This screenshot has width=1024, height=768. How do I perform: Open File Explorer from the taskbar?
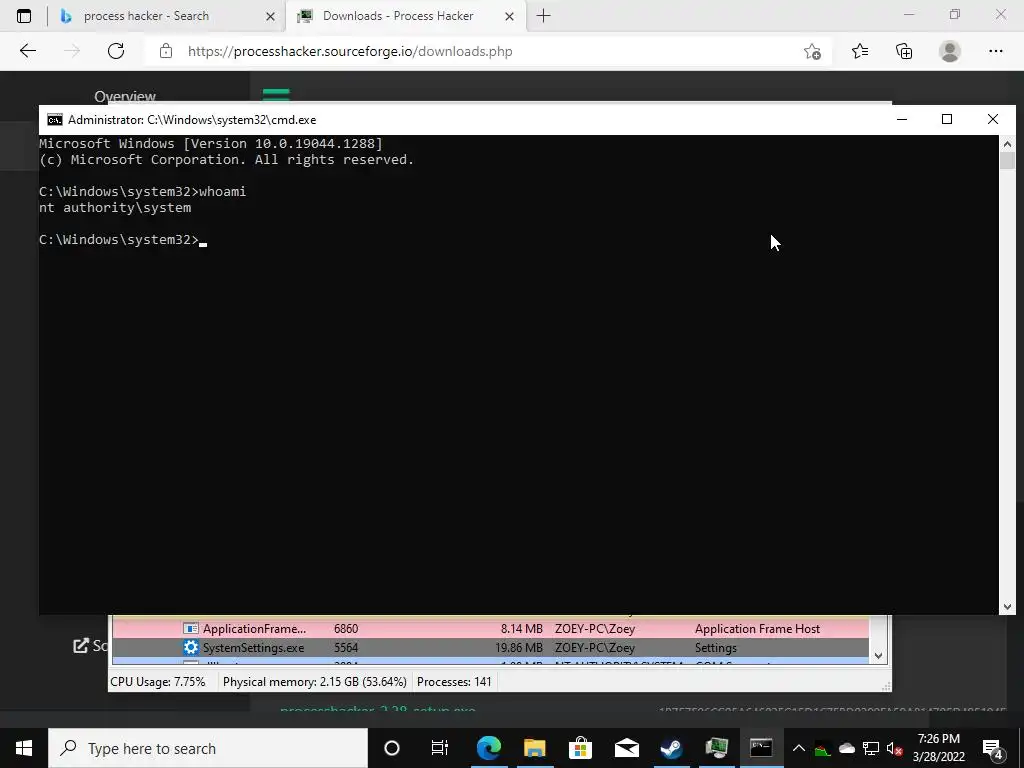point(534,748)
